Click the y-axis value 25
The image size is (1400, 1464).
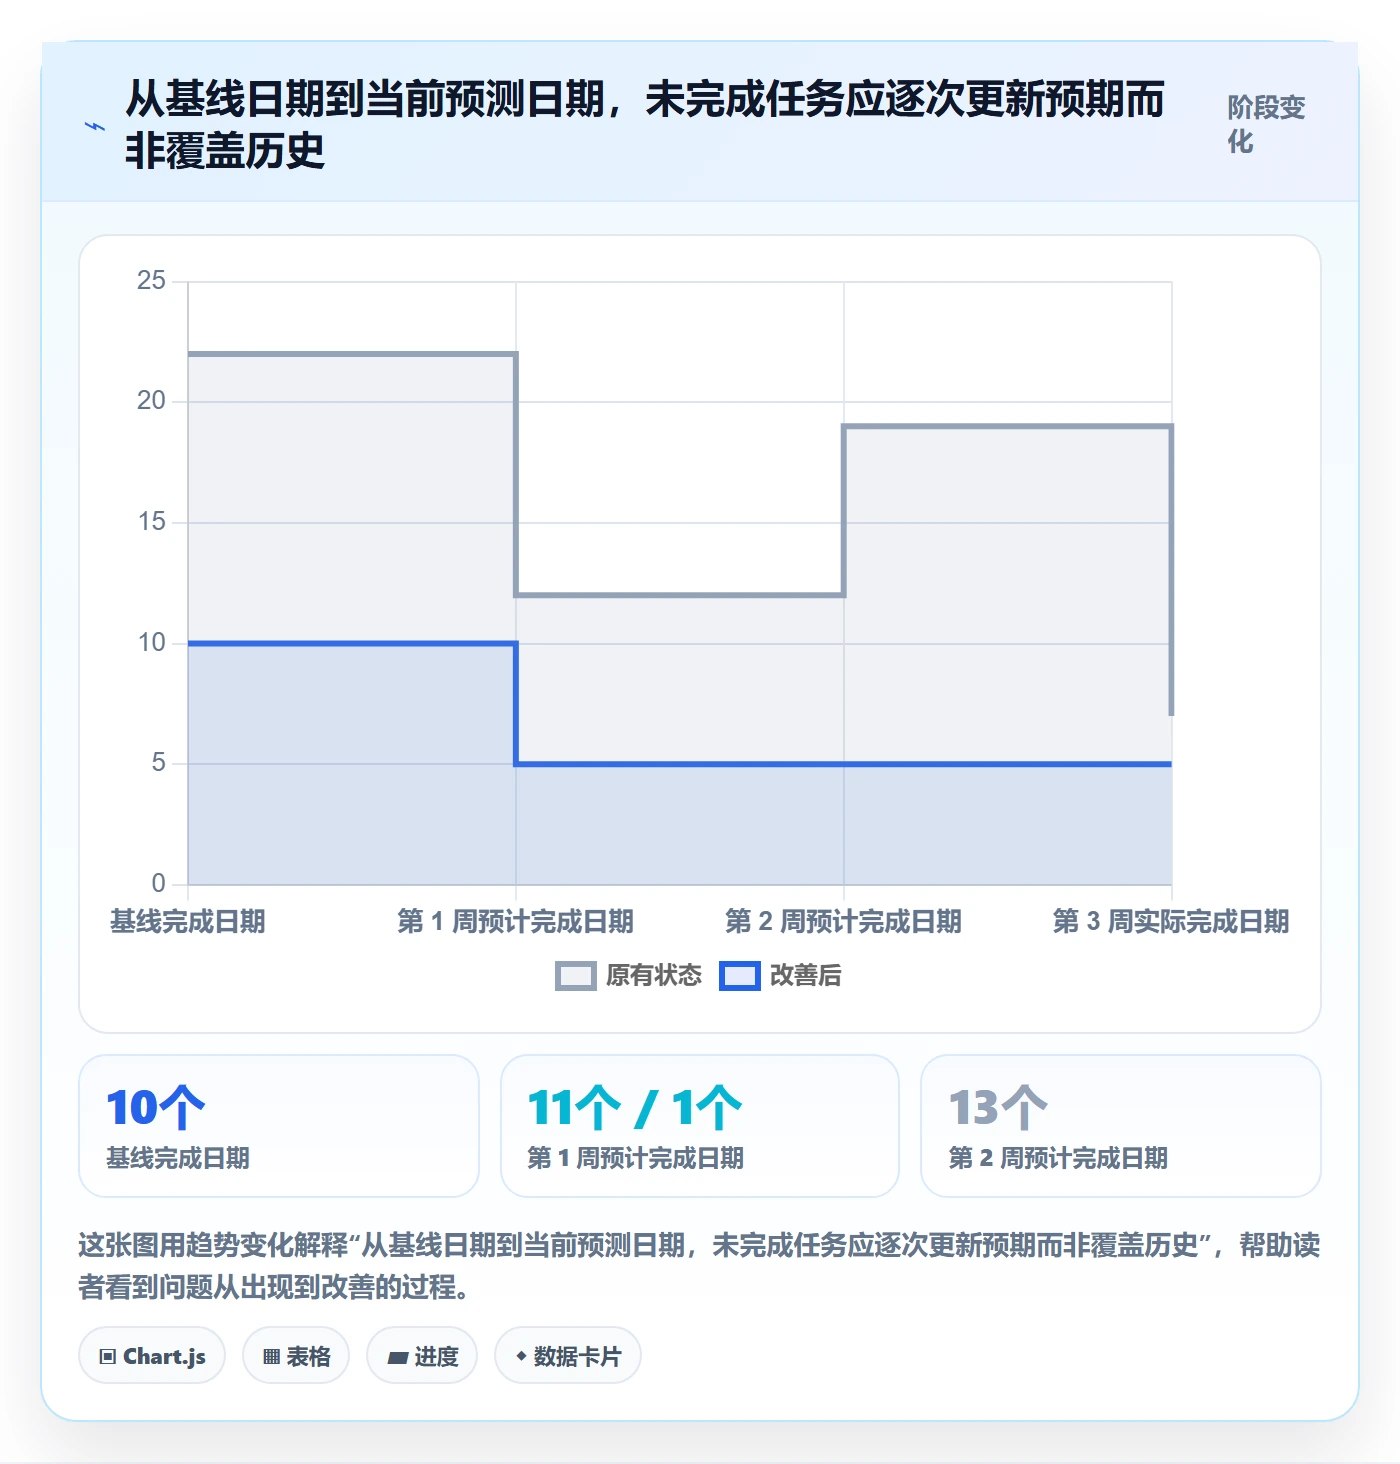tap(152, 281)
